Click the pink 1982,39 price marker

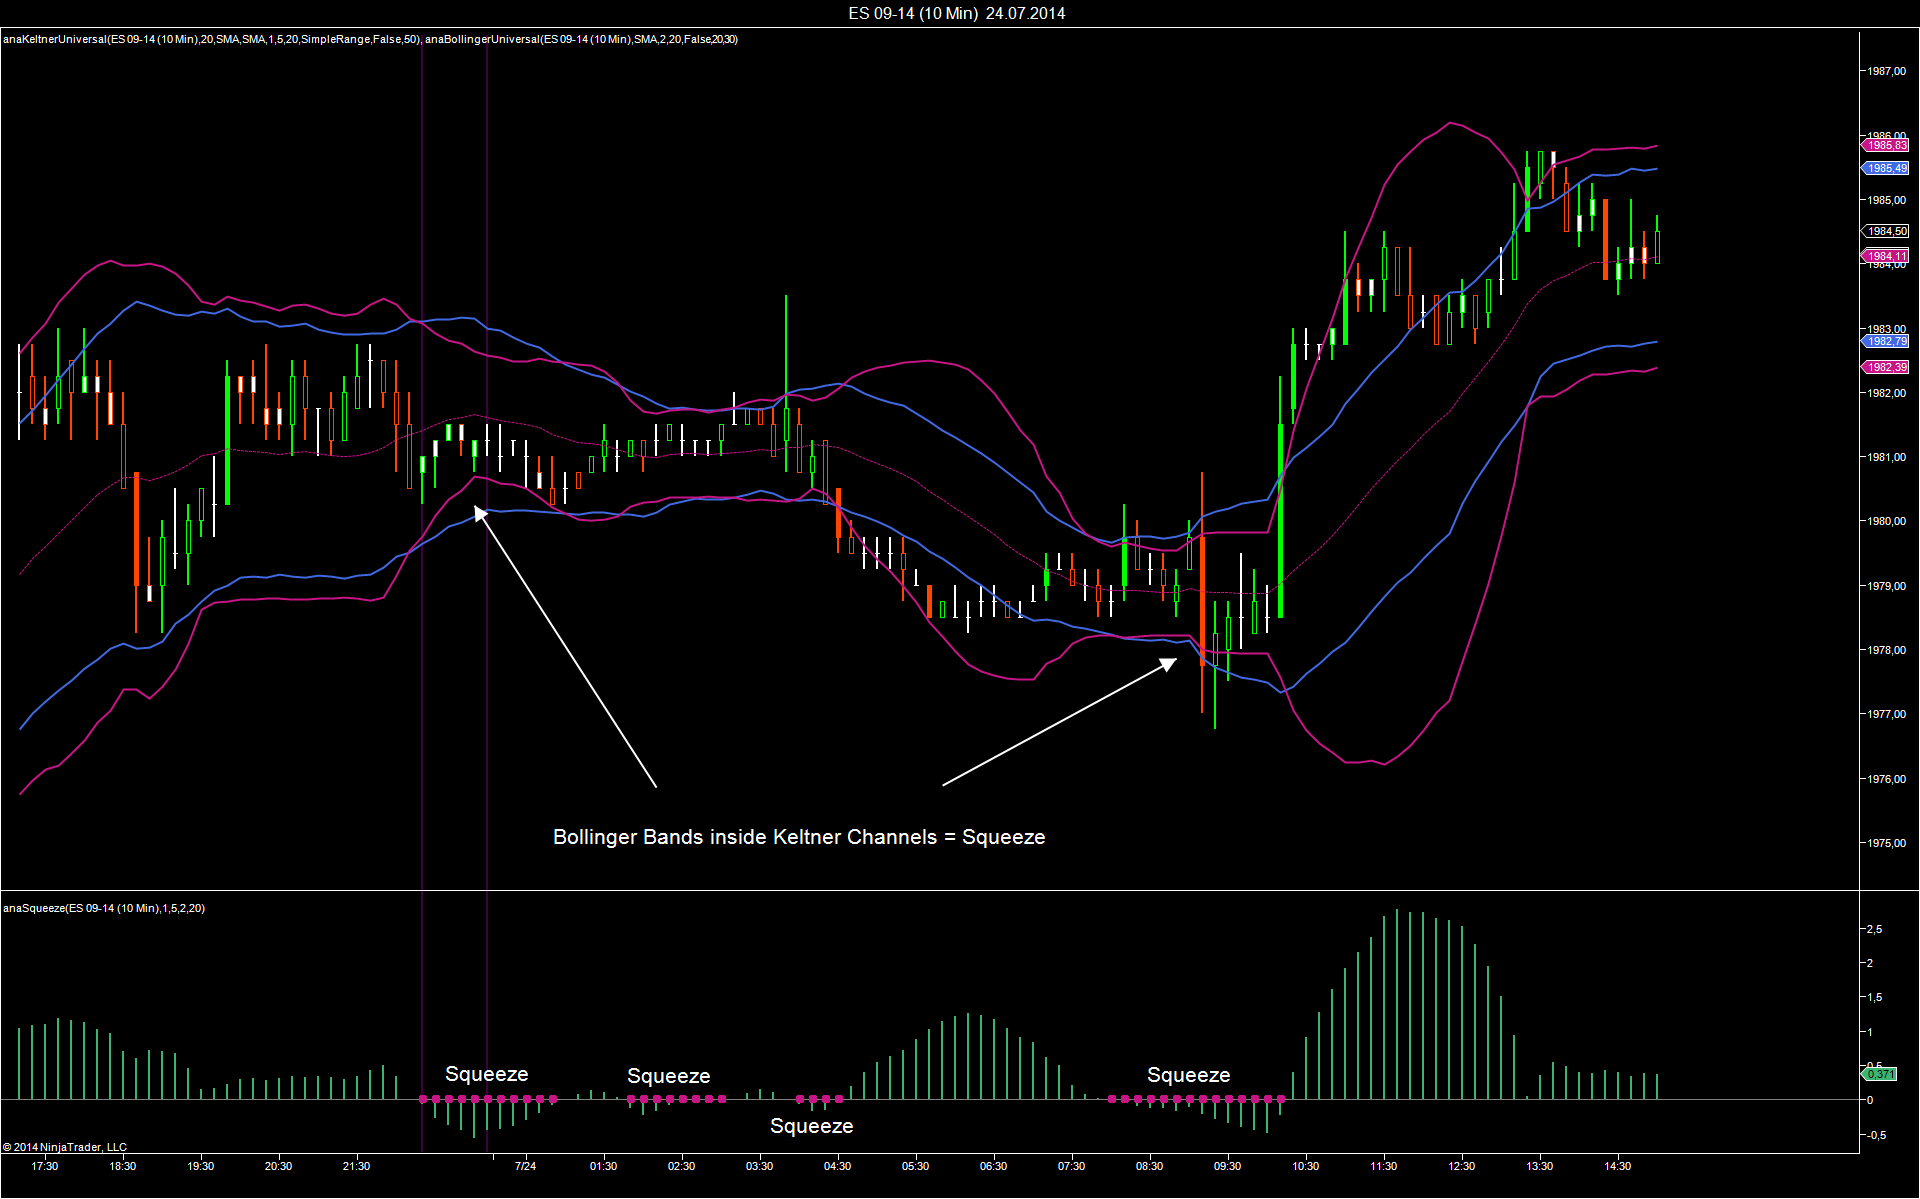[x=1886, y=367]
